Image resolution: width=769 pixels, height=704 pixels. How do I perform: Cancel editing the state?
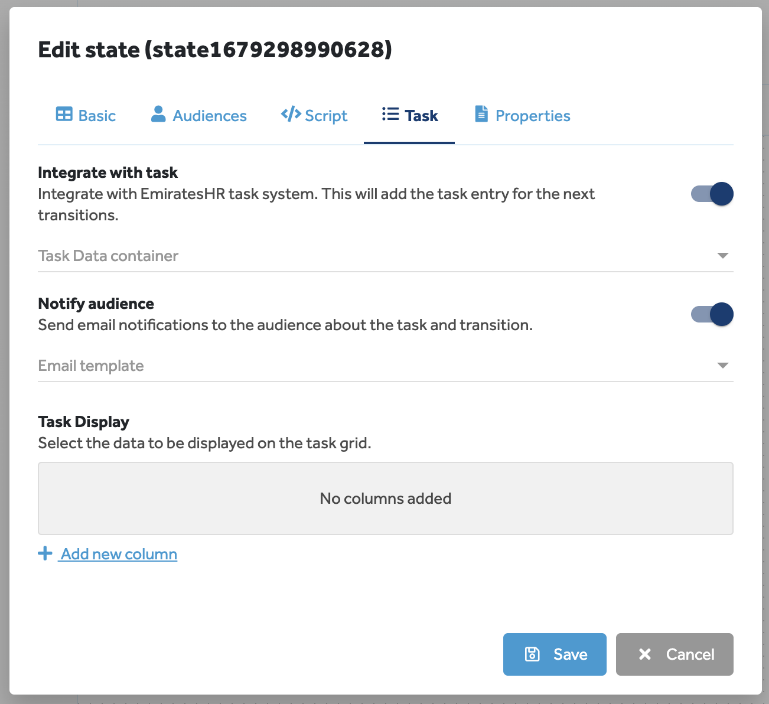675,654
